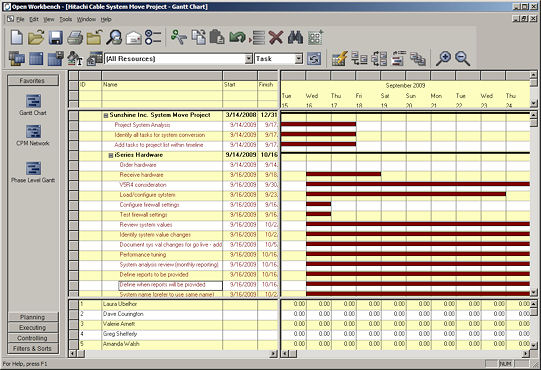Click the binoculars Find icon
The width and height of the screenshot is (541, 370).
pos(296,38)
